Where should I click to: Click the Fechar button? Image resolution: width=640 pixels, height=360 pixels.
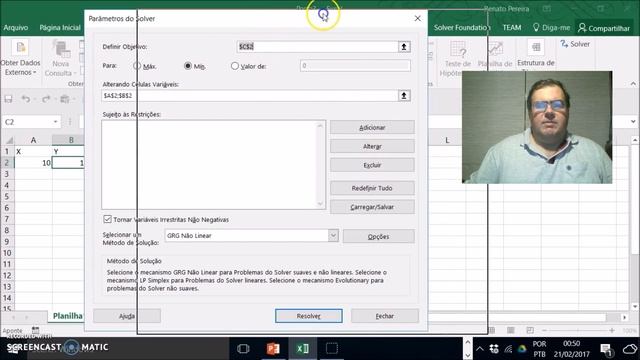[x=385, y=316]
